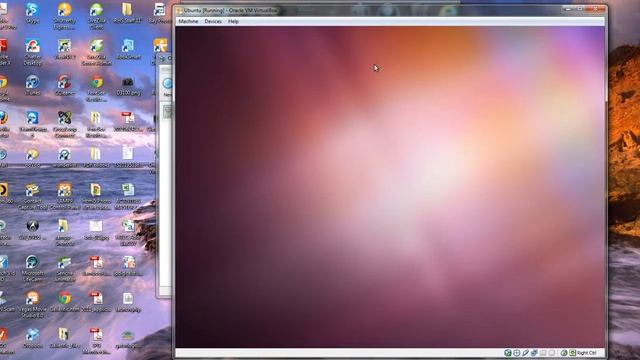Open the Devices menu in VirtualBox
Viewport: 640px width, 360px height.
point(213,21)
